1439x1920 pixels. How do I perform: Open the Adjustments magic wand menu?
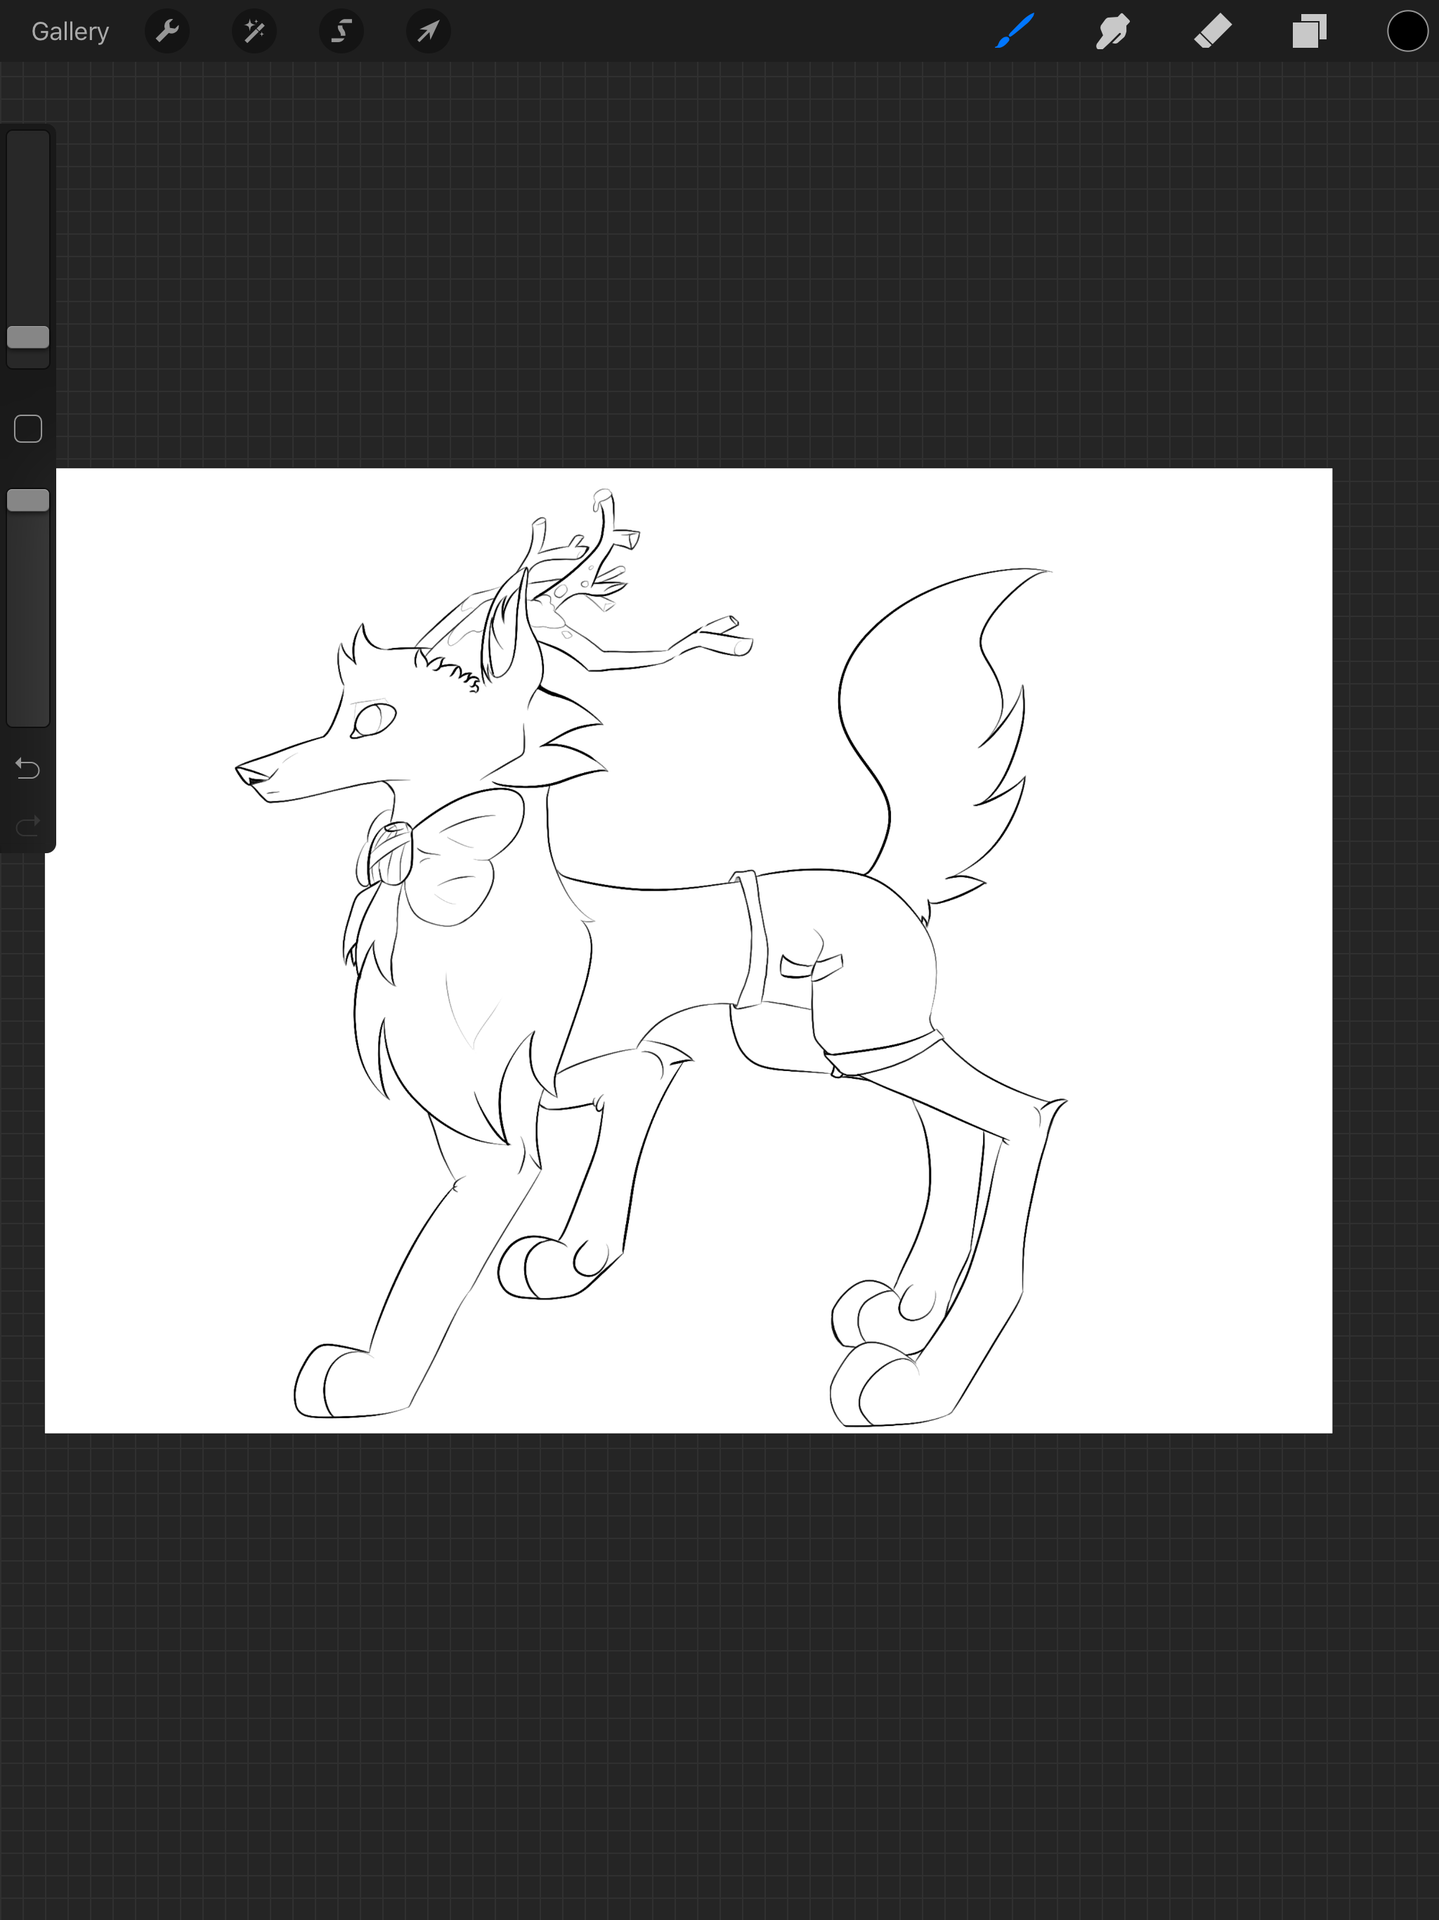[x=254, y=32]
